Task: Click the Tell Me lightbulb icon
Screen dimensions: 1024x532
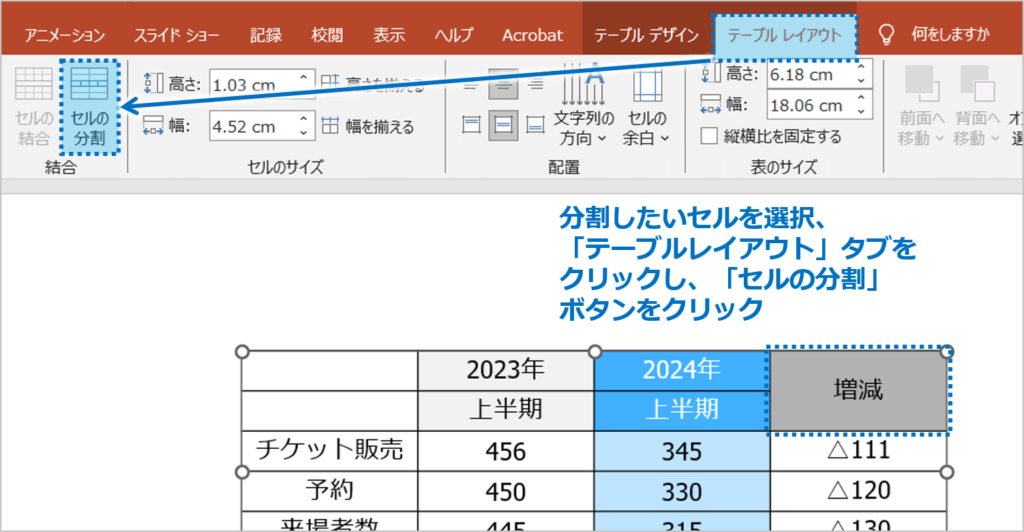Action: (886, 35)
